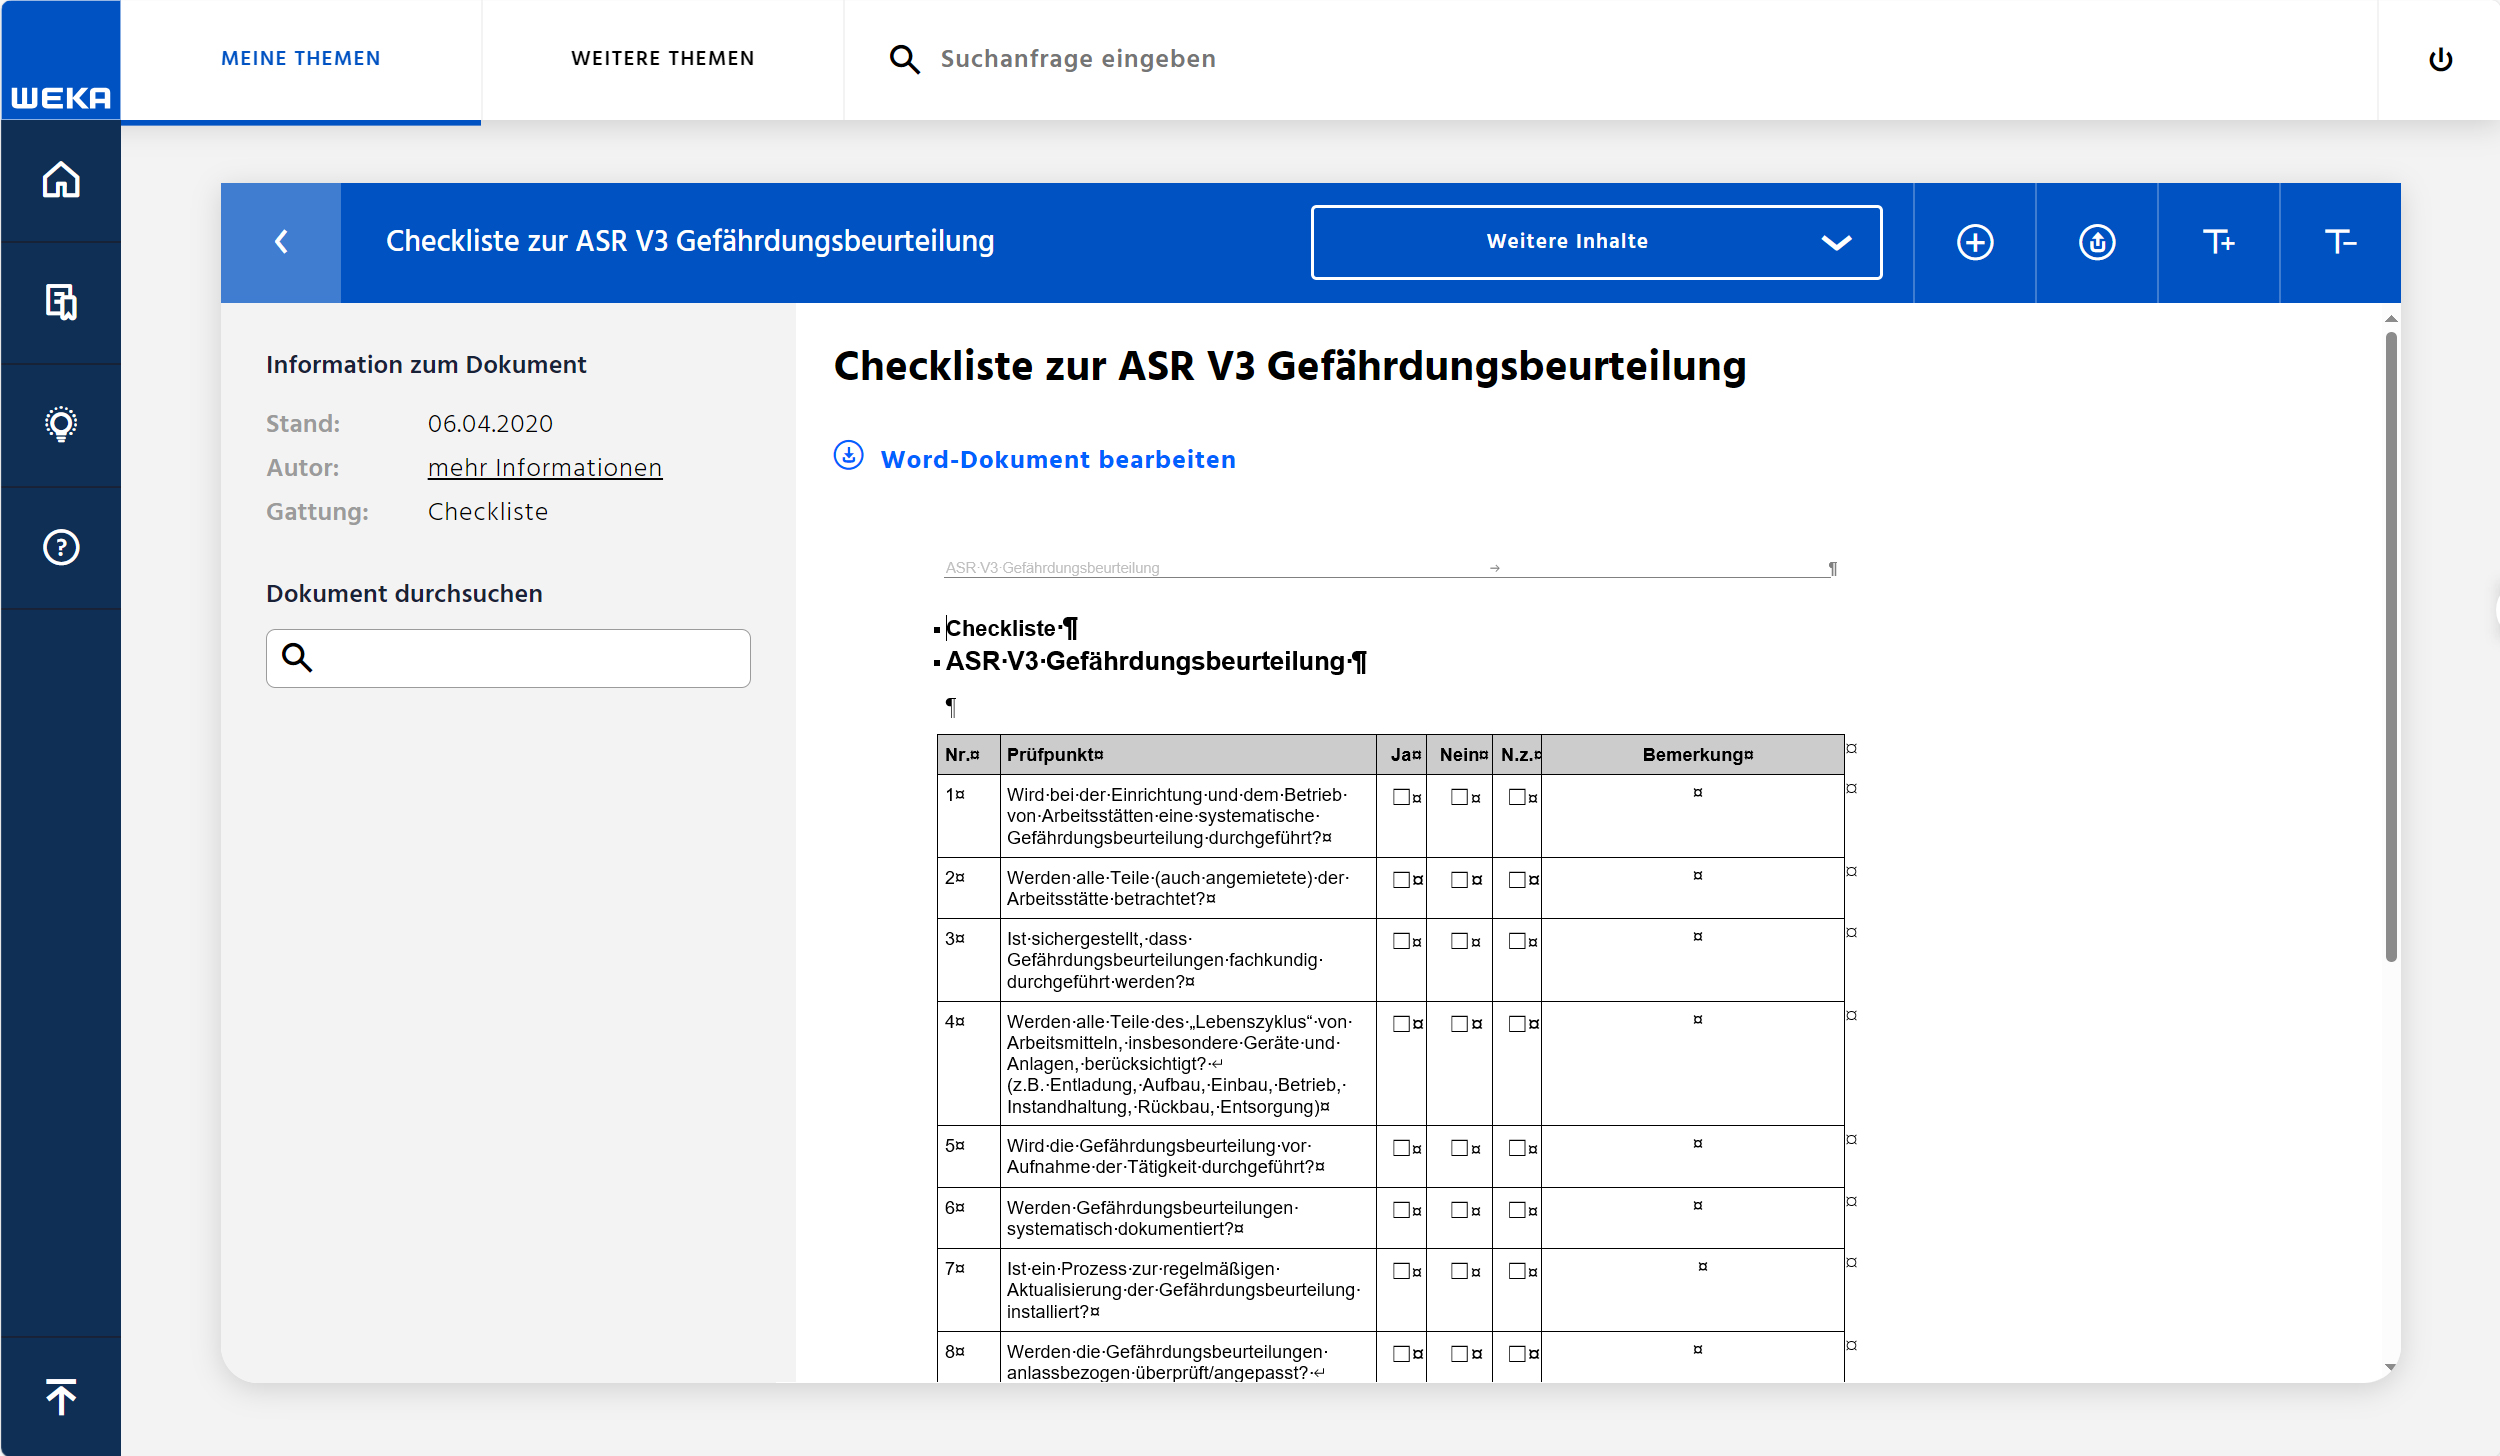Click the Gattung value Checkliste

pyautogui.click(x=488, y=512)
